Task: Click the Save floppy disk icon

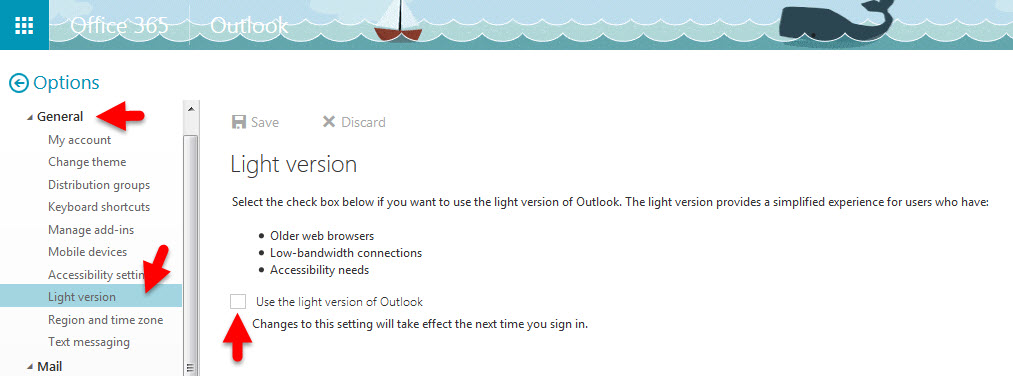Action: pos(239,122)
